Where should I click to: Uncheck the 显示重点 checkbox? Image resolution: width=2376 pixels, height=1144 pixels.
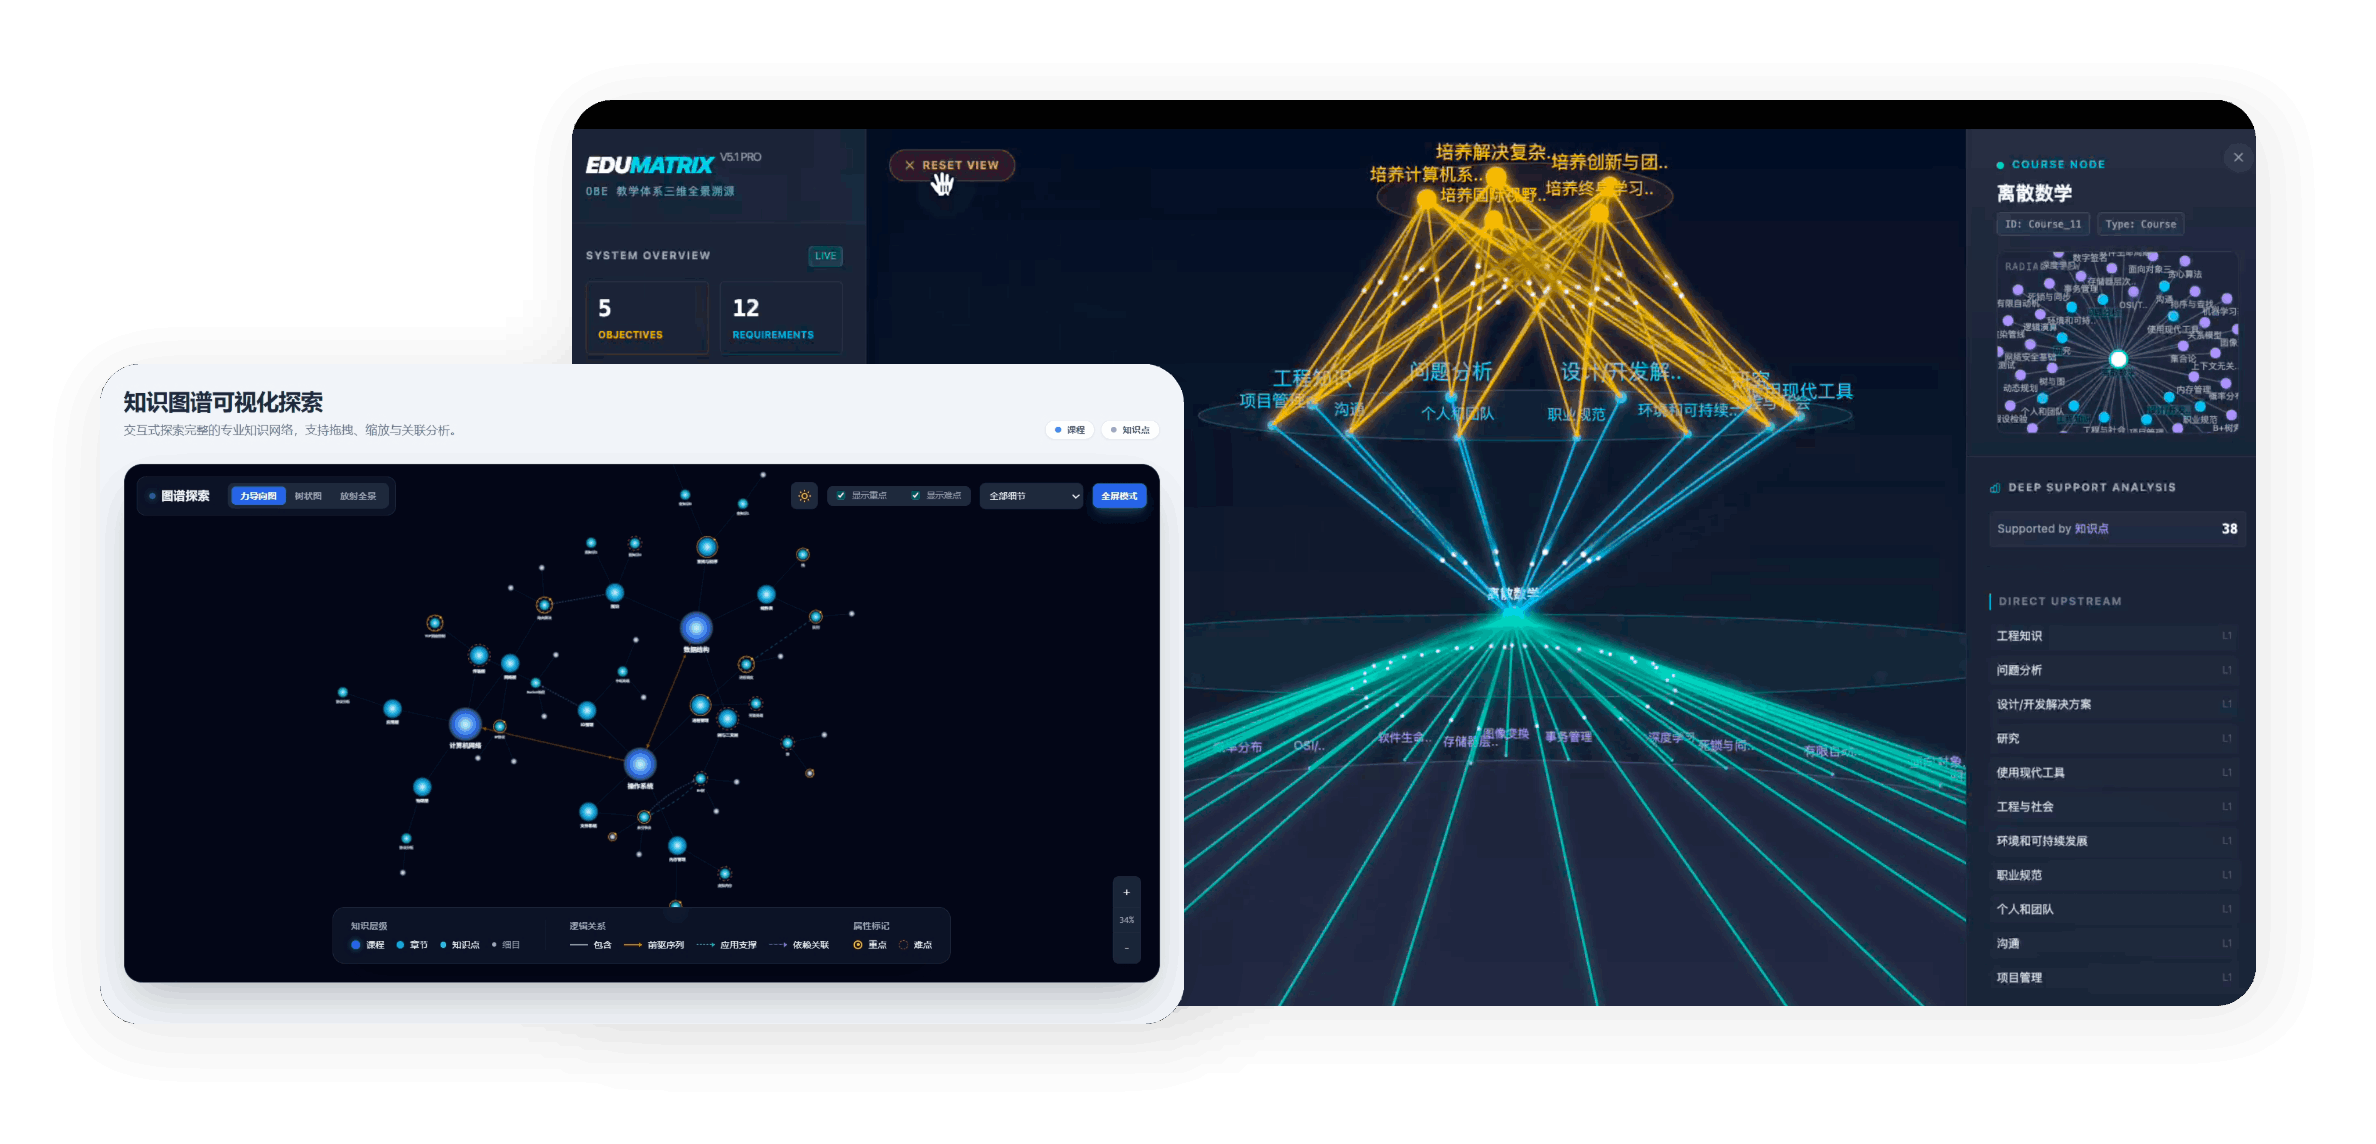click(841, 496)
